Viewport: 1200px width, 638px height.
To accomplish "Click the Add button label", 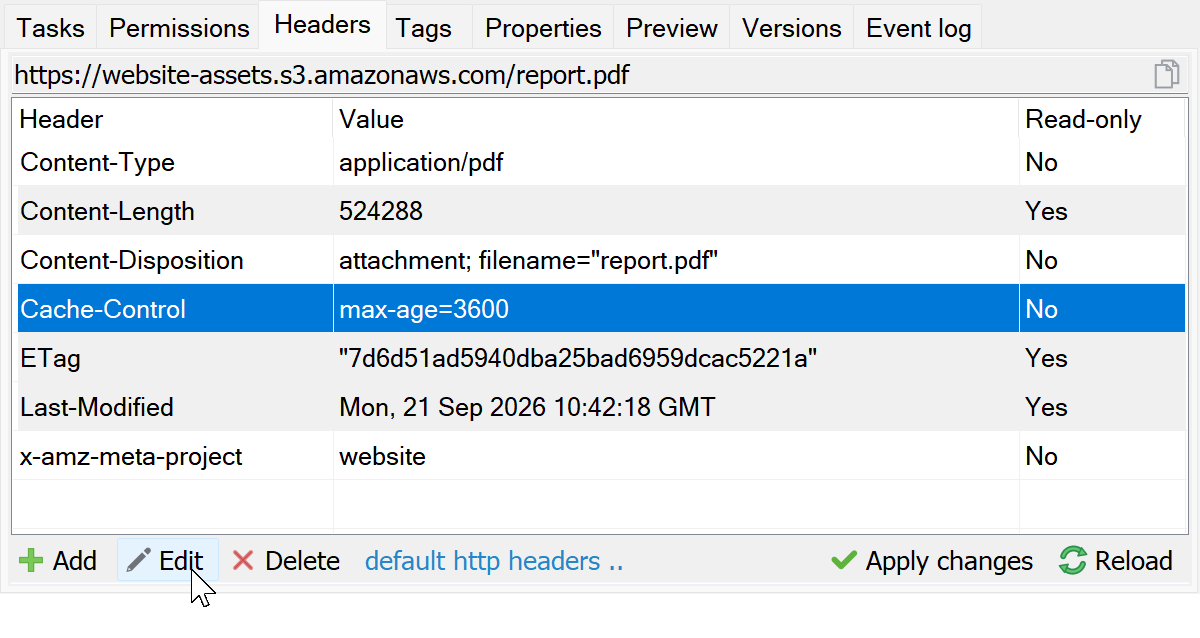I will point(75,561).
